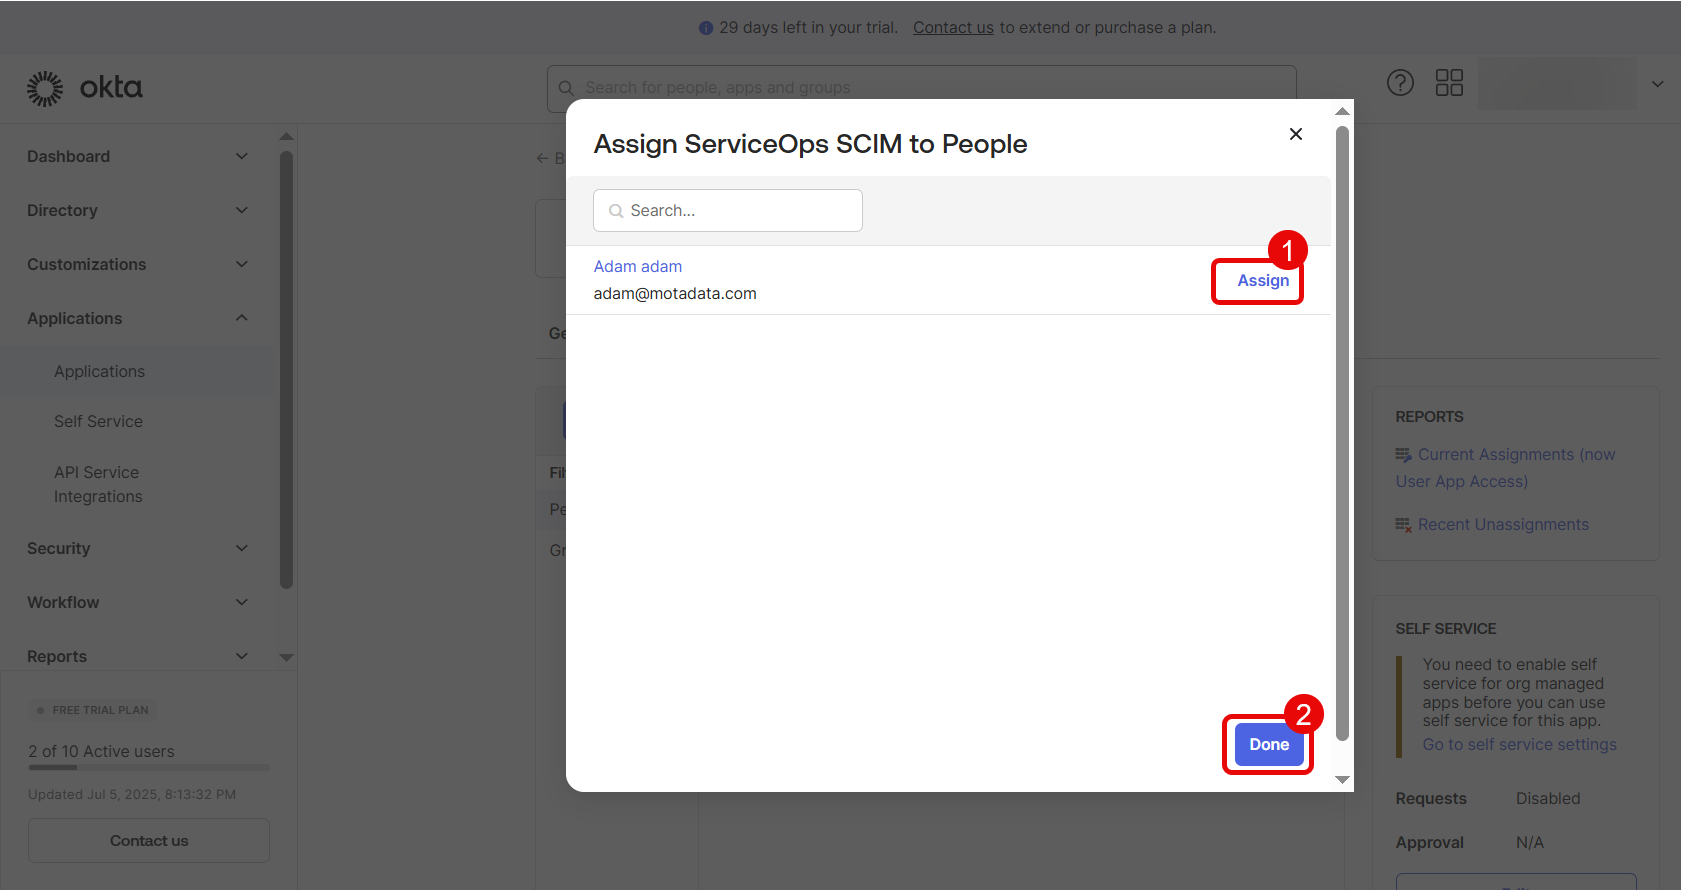Image resolution: width=1681 pixels, height=890 pixels.
Task: Click the Contact us link in banner
Action: coord(953,28)
